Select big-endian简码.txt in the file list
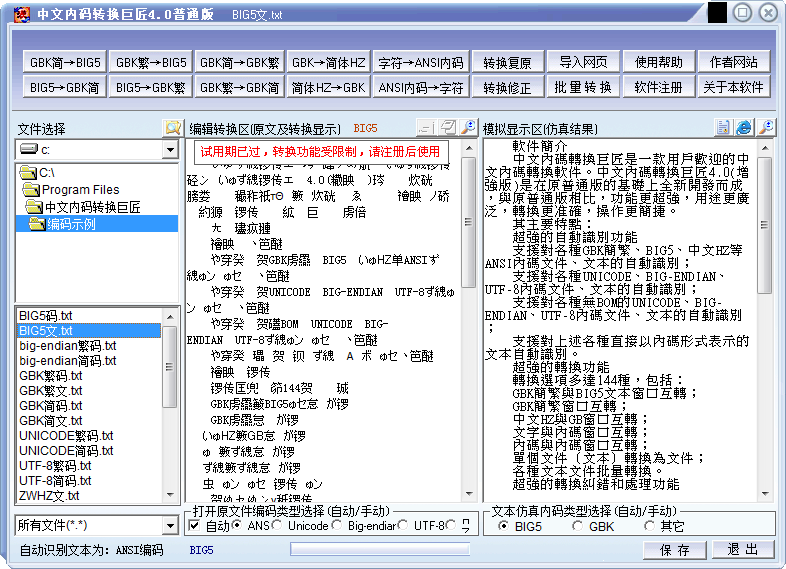Screen dimensions: 786x569 click(x=90, y=360)
